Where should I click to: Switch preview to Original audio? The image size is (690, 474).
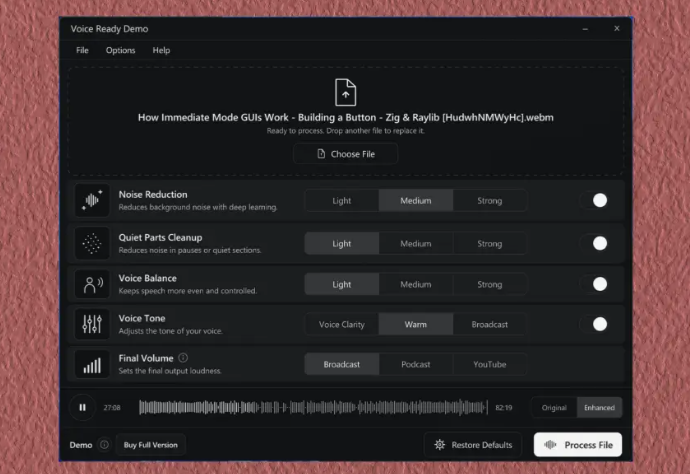[554, 408]
